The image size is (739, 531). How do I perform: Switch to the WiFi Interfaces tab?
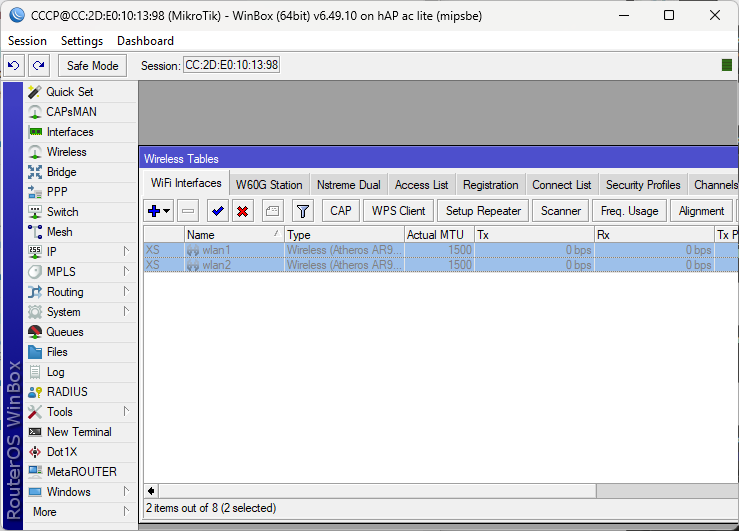click(x=186, y=183)
